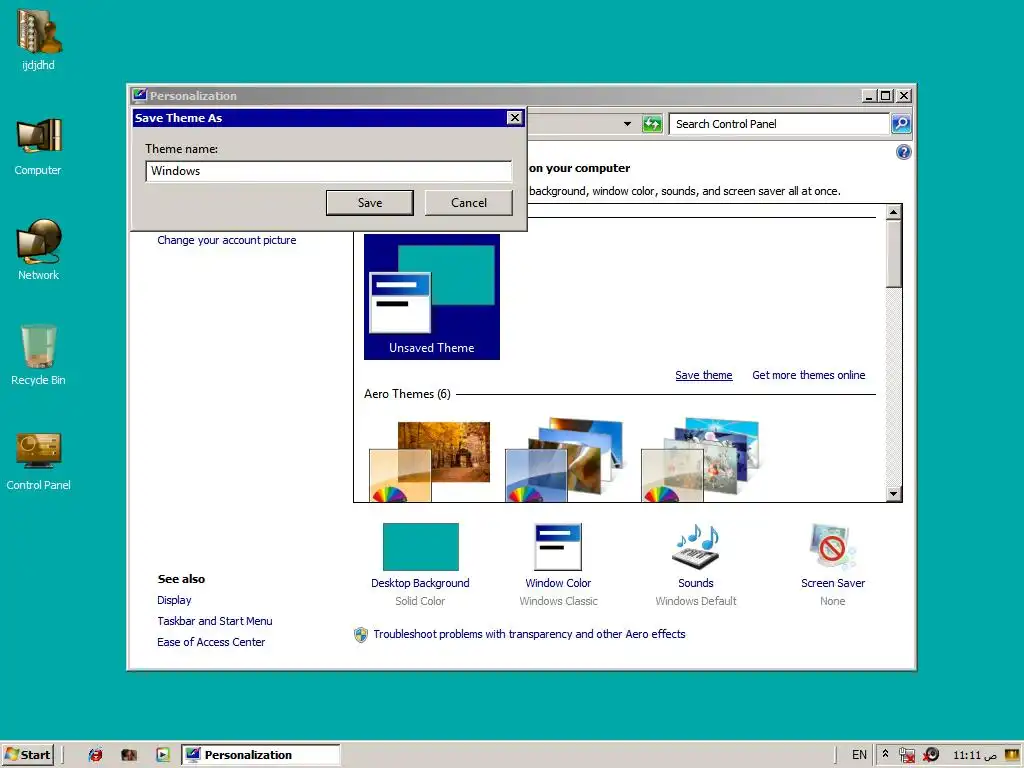The image size is (1024, 768).
Task: Click the Windows Default caption text
Action: (696, 601)
